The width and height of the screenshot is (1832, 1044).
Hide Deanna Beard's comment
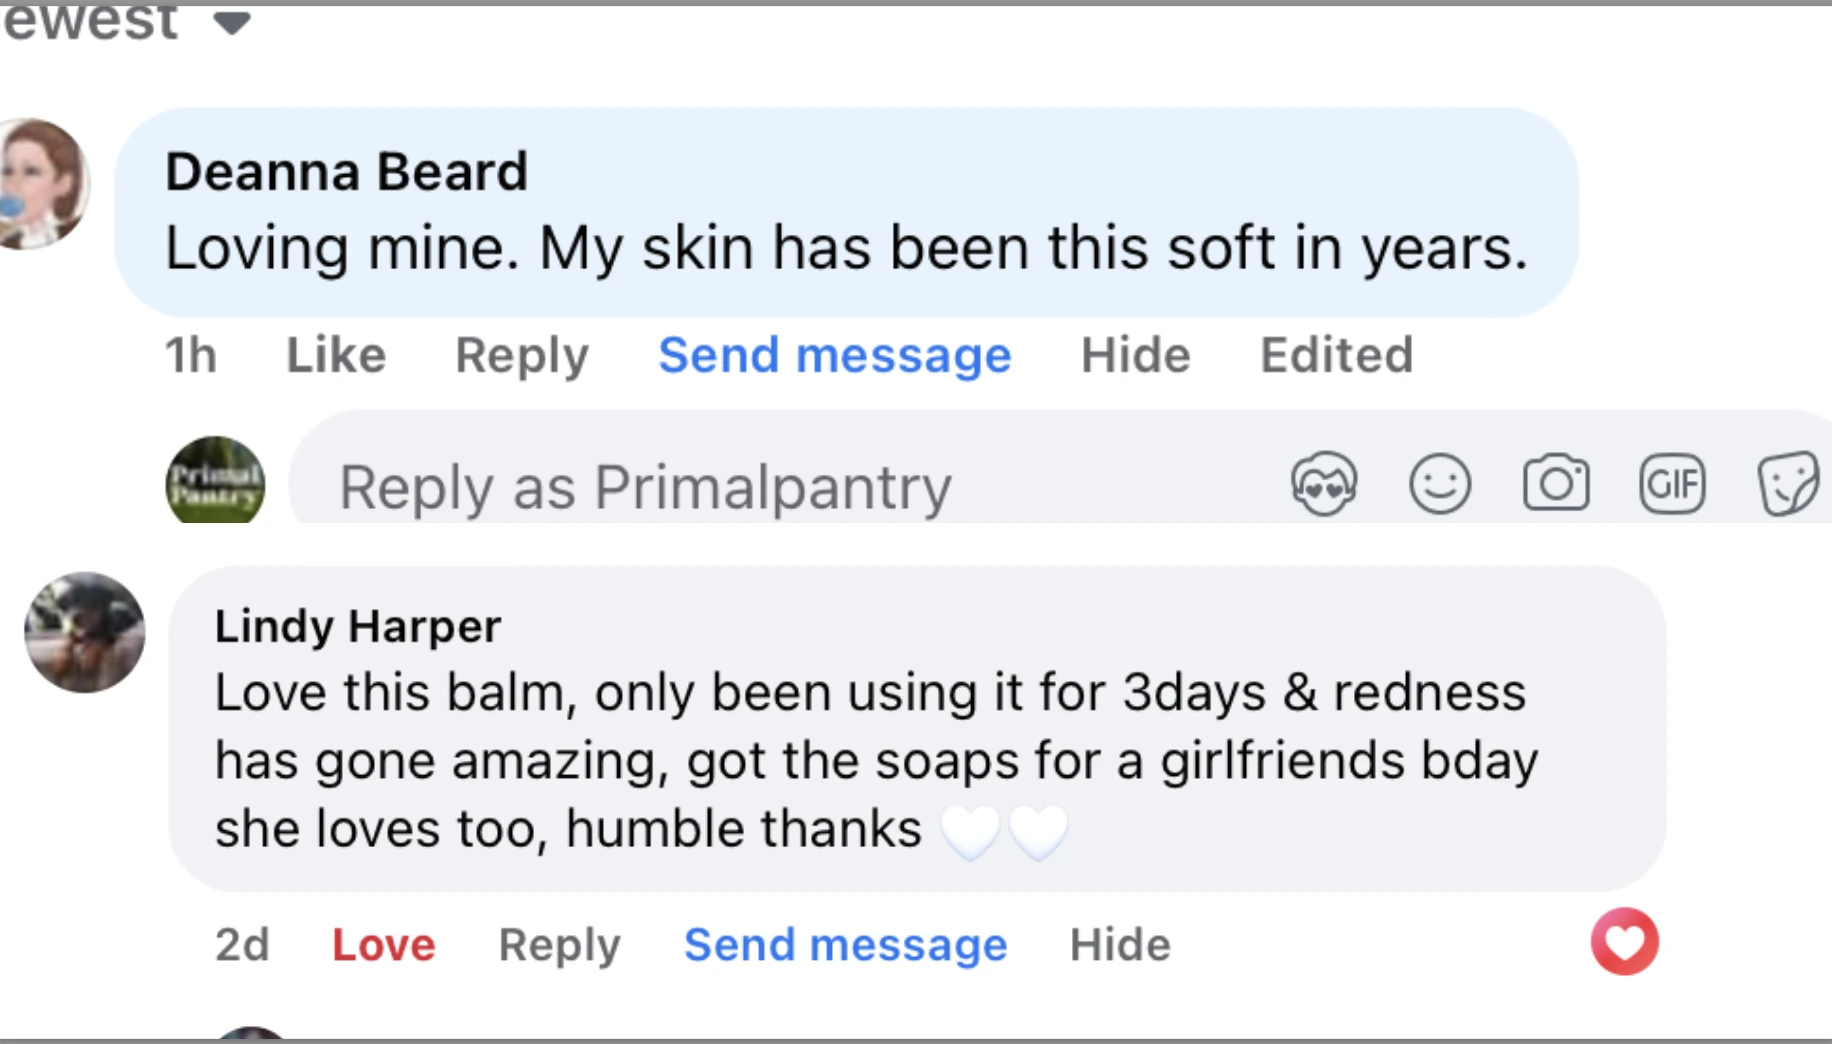coord(1135,355)
